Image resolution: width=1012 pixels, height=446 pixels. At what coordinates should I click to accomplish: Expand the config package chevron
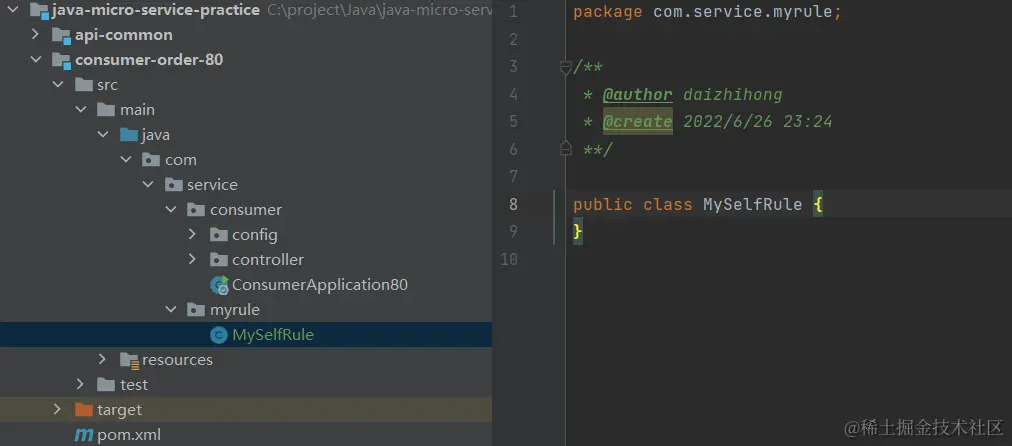[192, 234]
